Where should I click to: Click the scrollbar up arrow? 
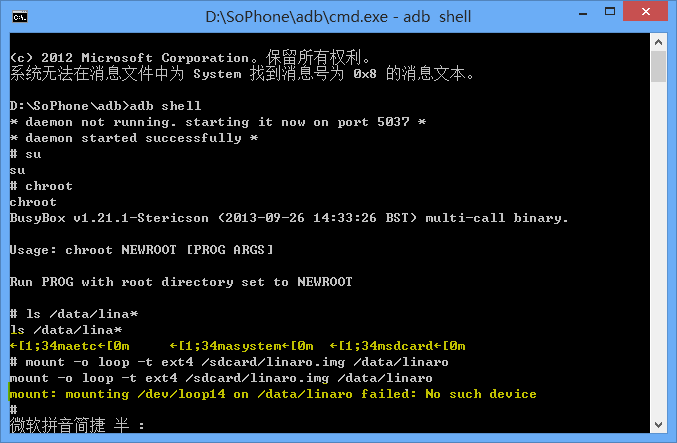(658, 42)
